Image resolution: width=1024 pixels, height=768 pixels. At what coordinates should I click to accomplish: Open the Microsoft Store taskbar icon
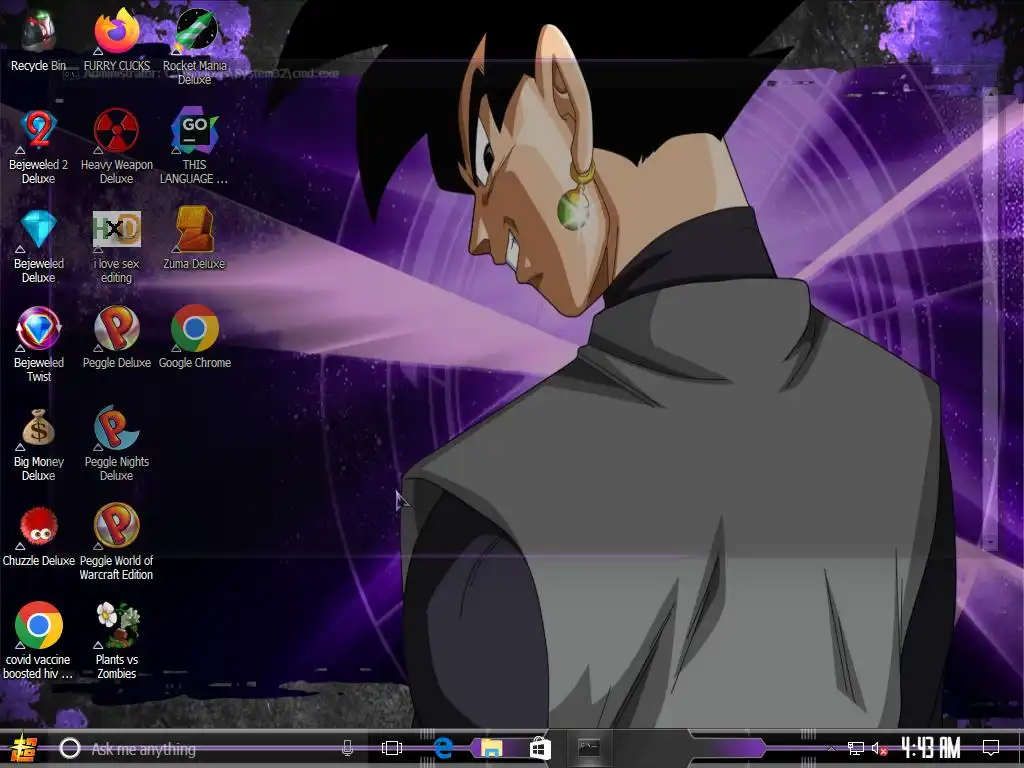540,748
